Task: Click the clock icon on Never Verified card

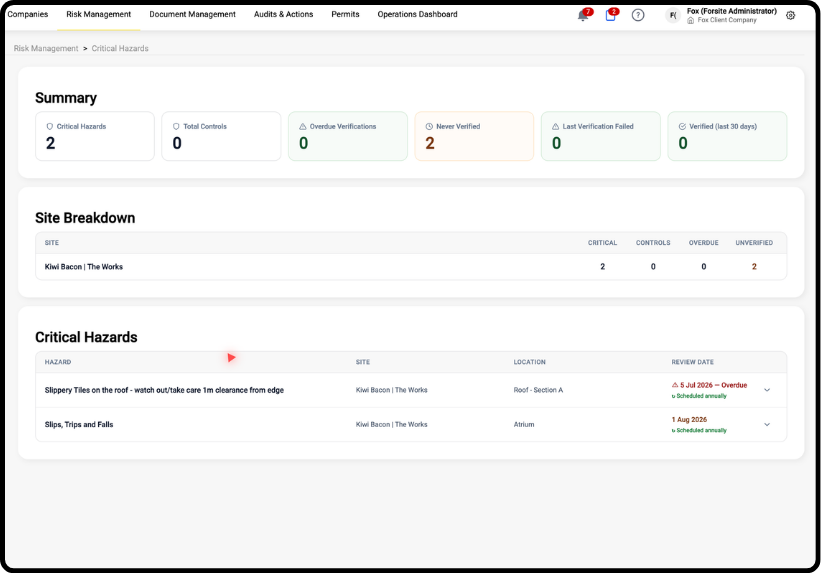Action: [429, 126]
